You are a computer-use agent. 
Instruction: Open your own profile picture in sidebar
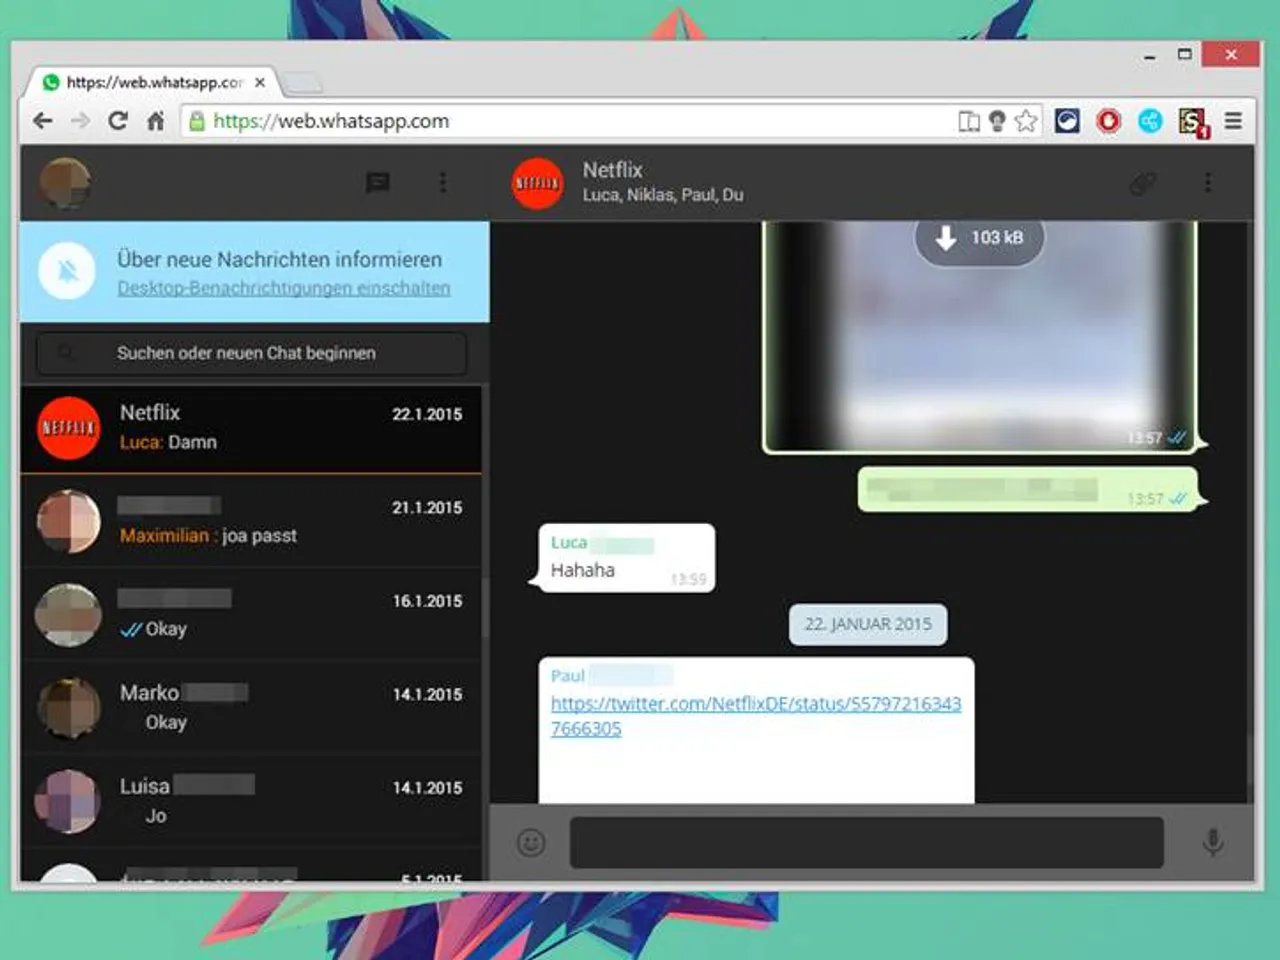[65, 183]
